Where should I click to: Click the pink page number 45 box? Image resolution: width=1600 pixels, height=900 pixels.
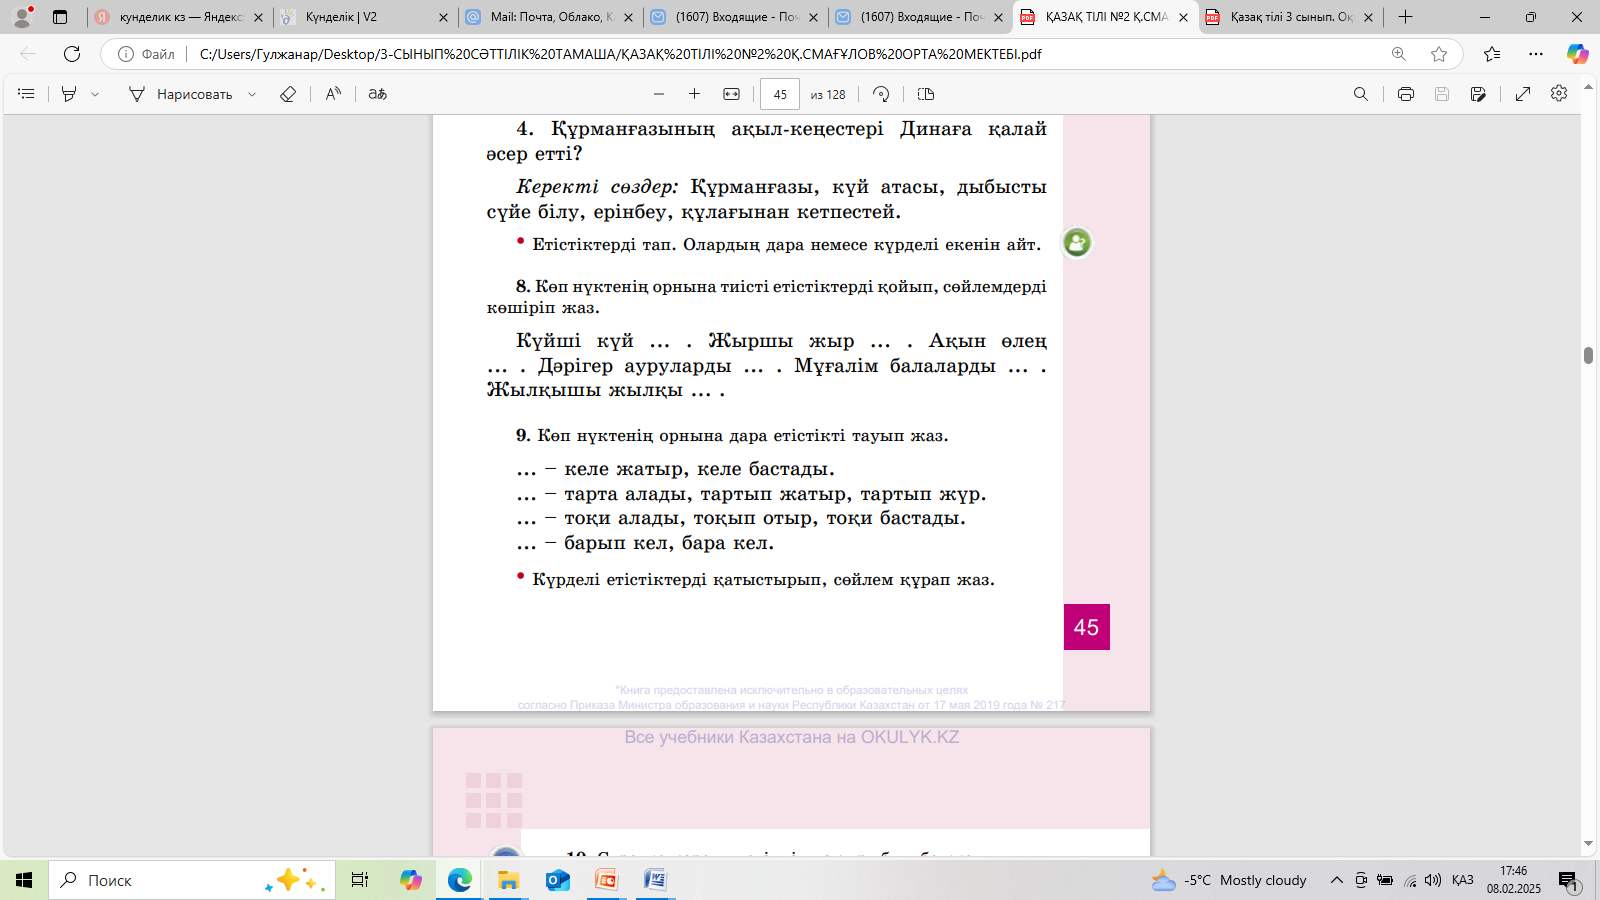click(x=1087, y=627)
